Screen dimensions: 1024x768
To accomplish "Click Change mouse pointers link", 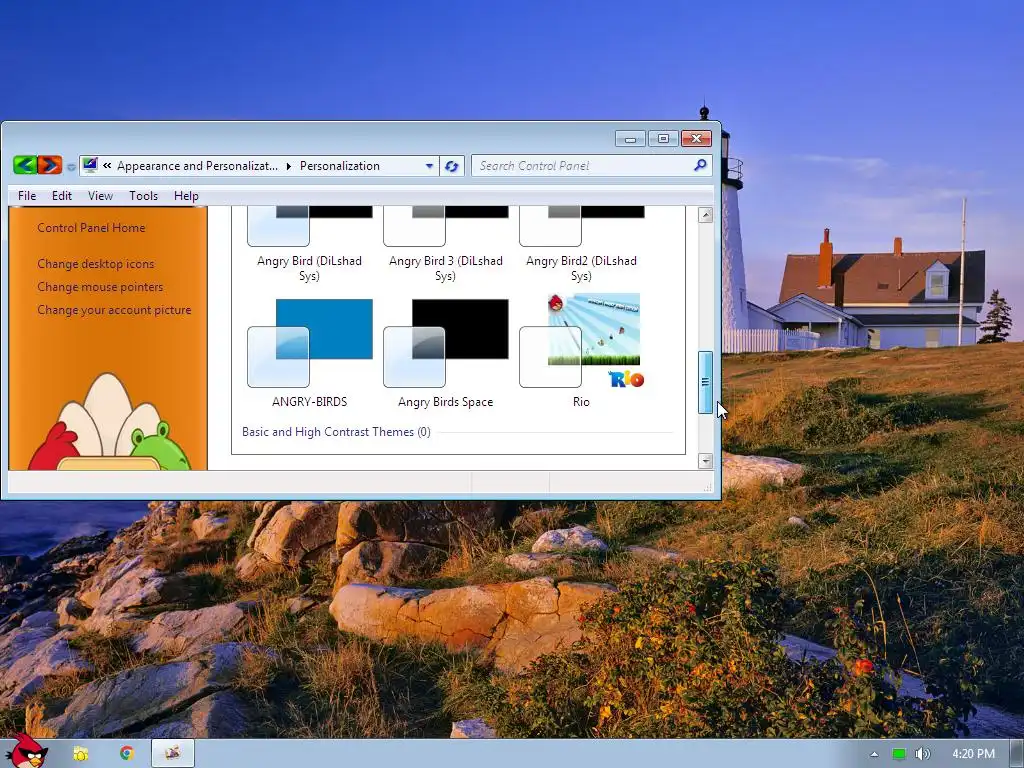I will pyautogui.click(x=101, y=287).
